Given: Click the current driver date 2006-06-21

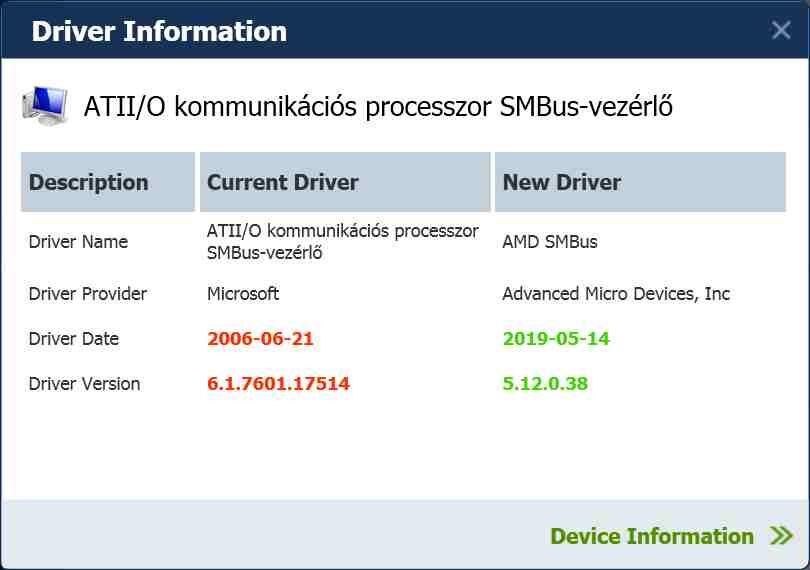Looking at the screenshot, I should (260, 339).
